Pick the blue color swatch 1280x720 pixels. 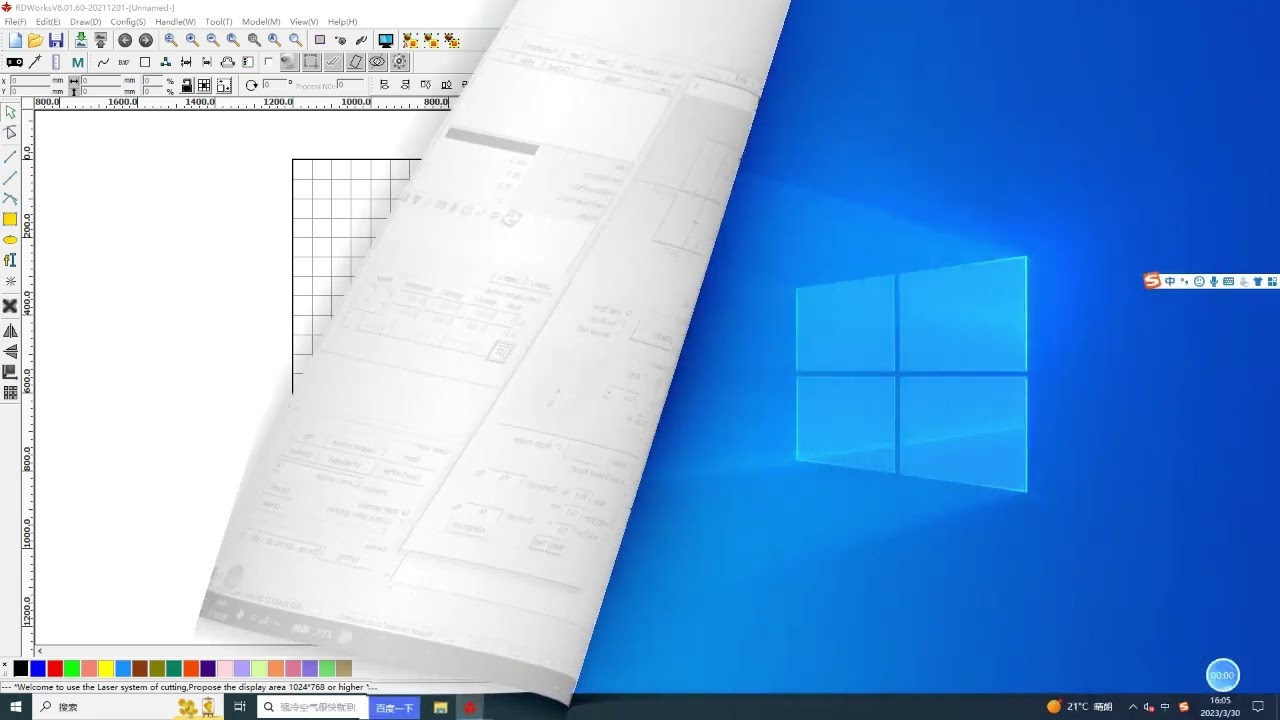coord(37,668)
